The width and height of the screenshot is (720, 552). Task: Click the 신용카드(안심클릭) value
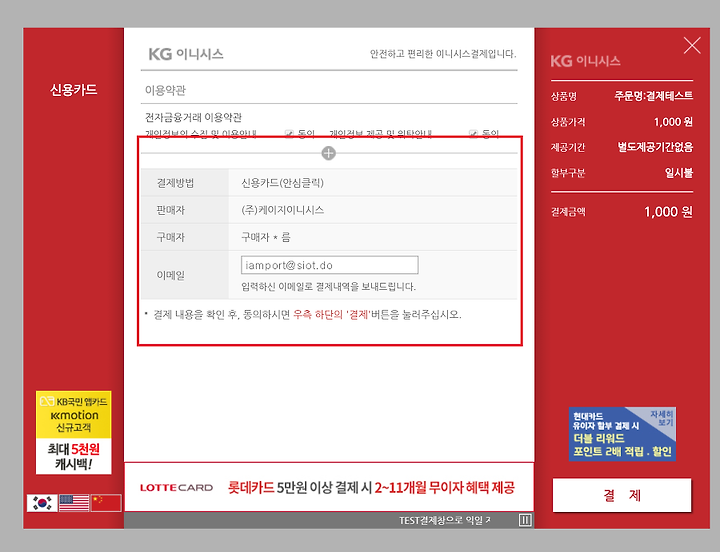(x=282, y=183)
